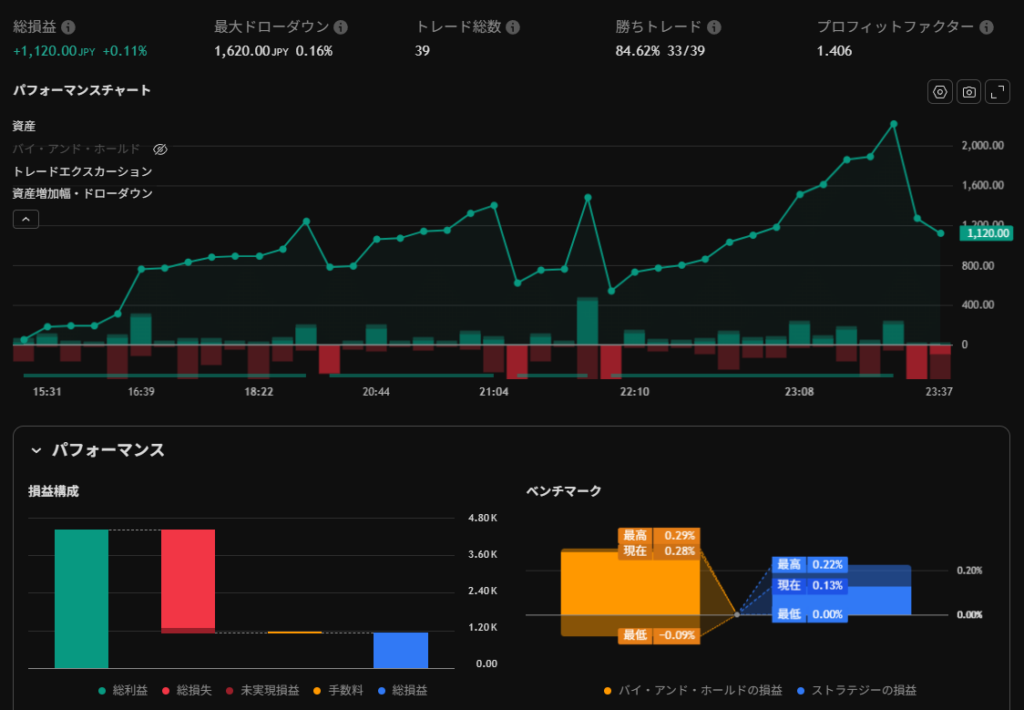Click the camera snapshot icon
This screenshot has height=710, width=1024.
click(x=969, y=92)
